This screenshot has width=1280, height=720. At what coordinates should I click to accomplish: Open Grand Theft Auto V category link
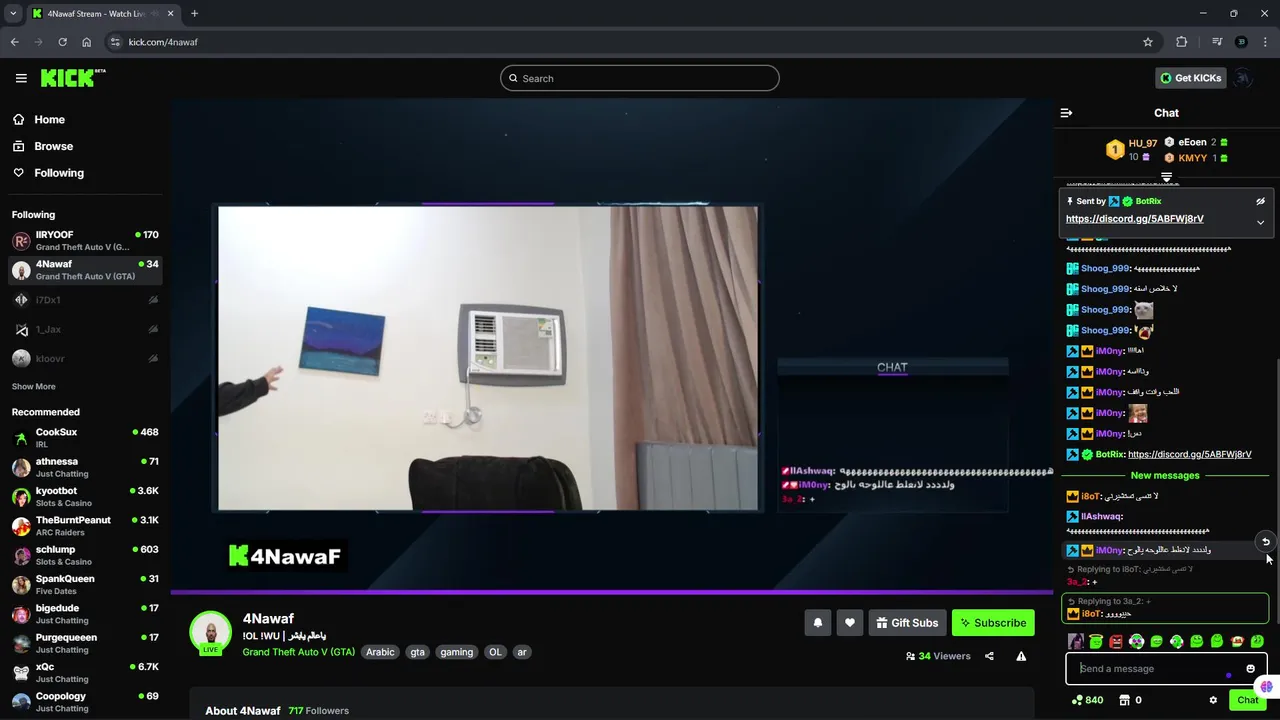pyautogui.click(x=298, y=652)
